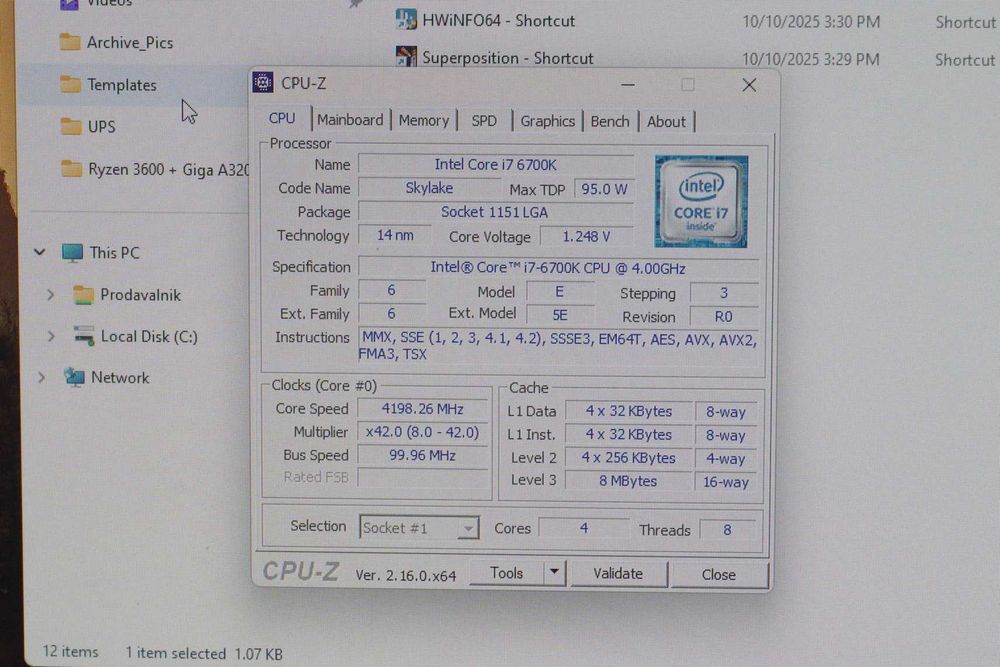Click the Templates folder icon
Image resolution: width=1000 pixels, height=667 pixels.
[70, 84]
